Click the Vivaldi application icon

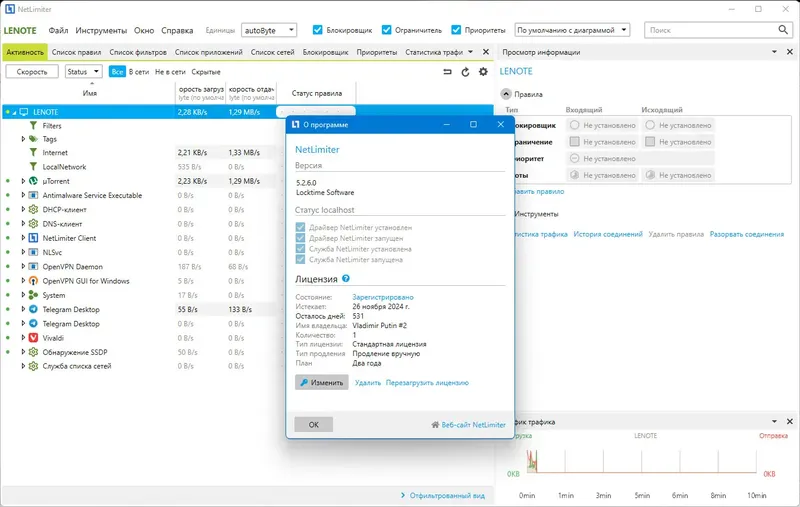click(x=33, y=338)
